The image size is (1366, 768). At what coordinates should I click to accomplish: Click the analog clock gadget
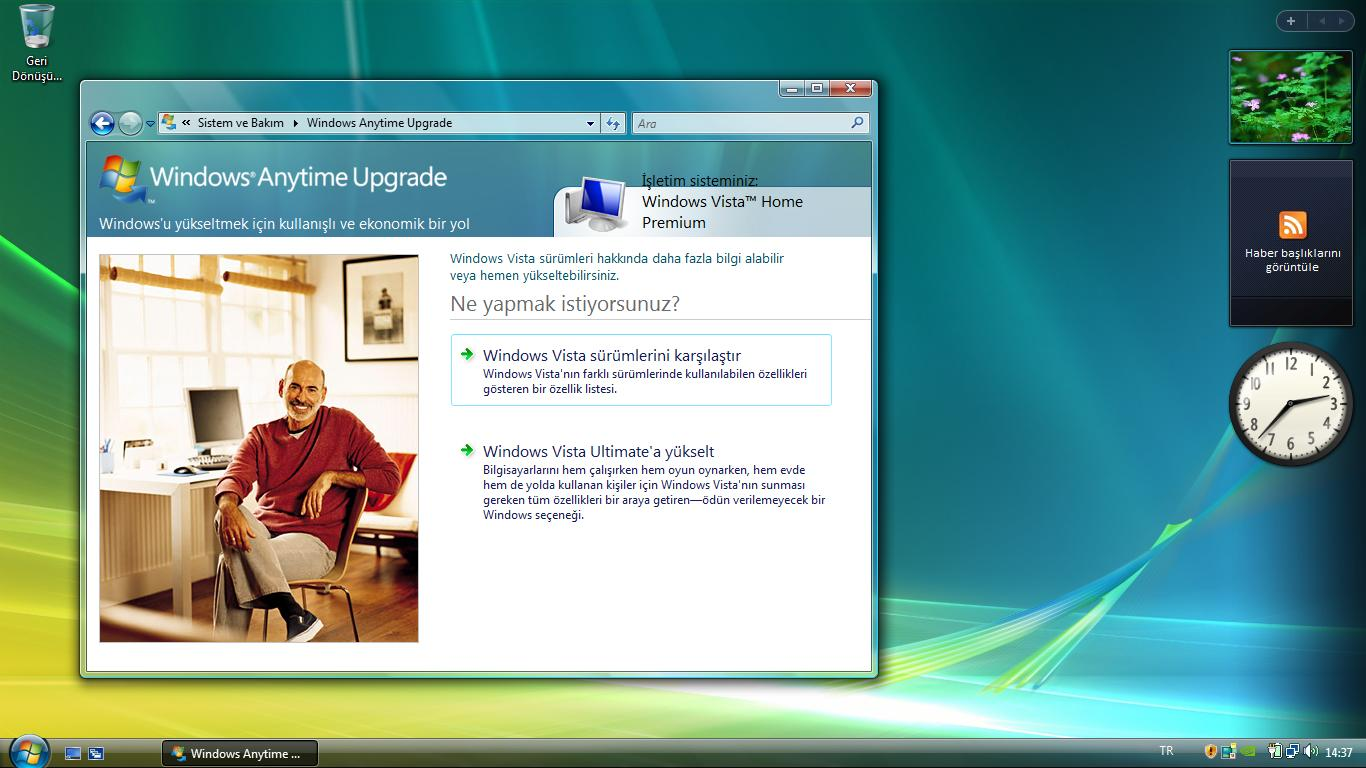1291,404
